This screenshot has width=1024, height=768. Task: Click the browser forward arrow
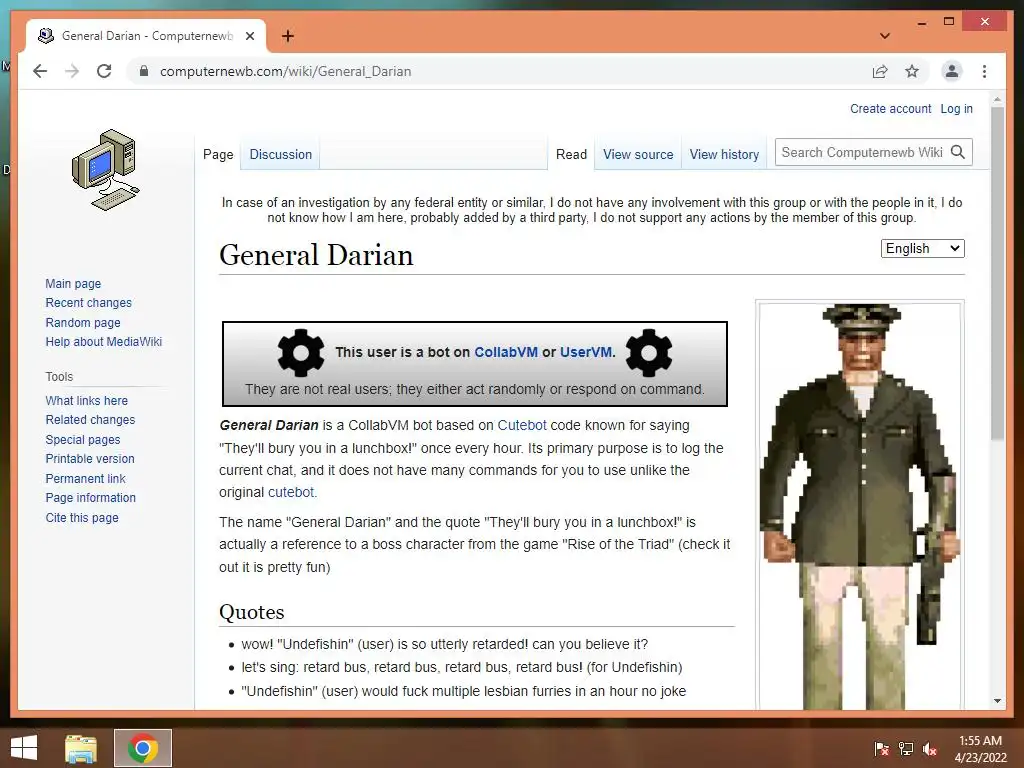[72, 71]
